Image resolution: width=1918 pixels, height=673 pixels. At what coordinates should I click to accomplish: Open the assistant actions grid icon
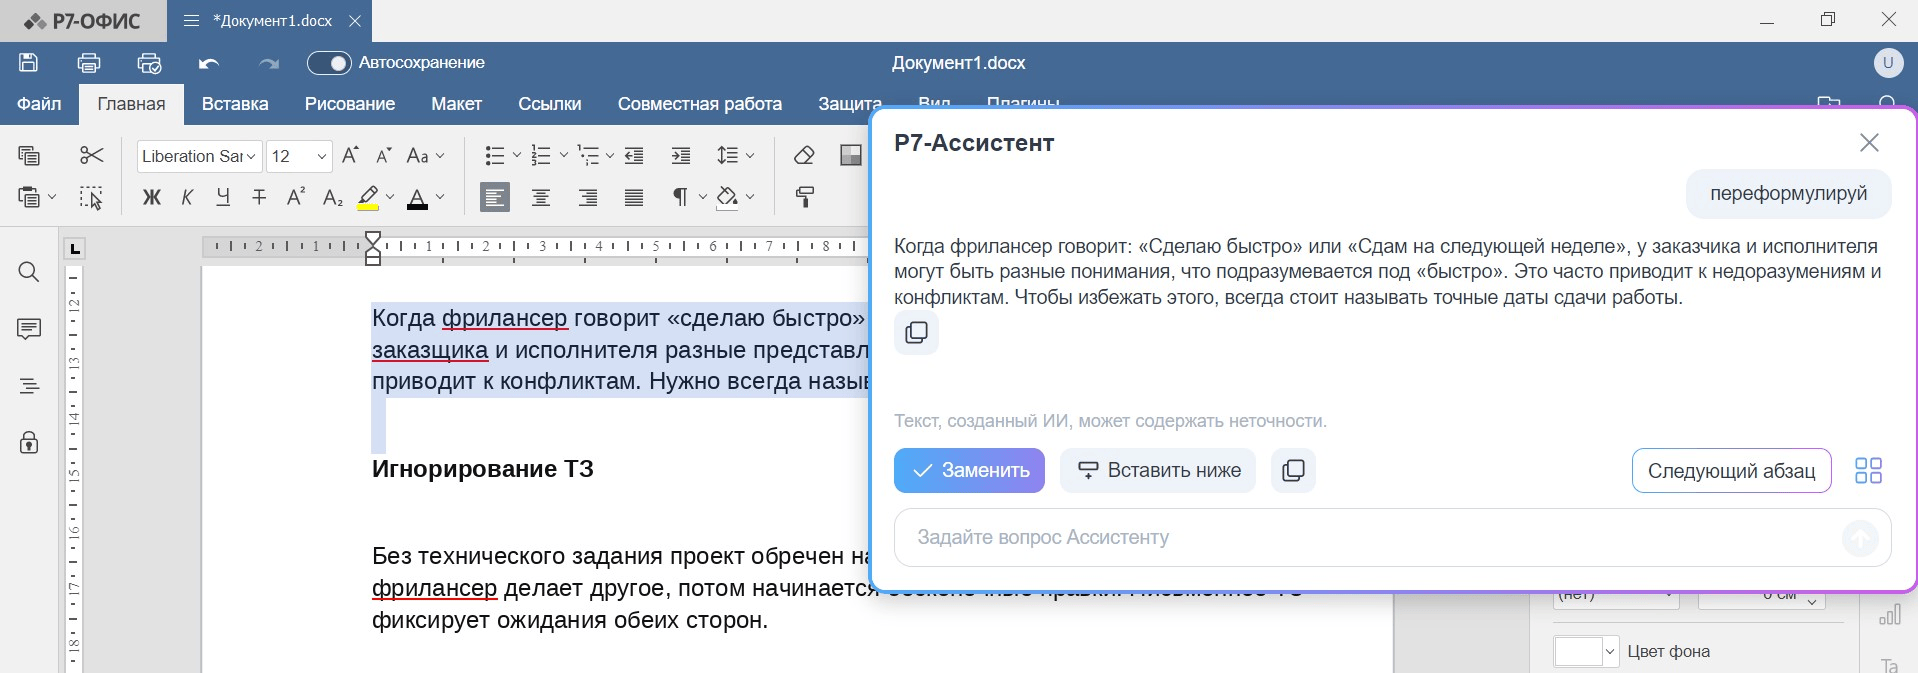pos(1868,470)
